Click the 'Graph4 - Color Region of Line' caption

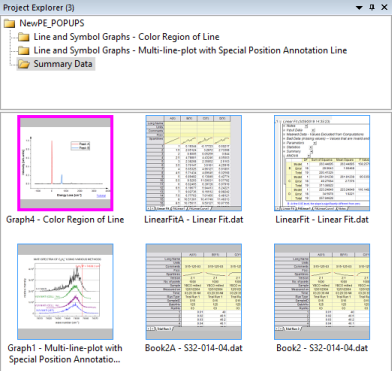point(65,220)
